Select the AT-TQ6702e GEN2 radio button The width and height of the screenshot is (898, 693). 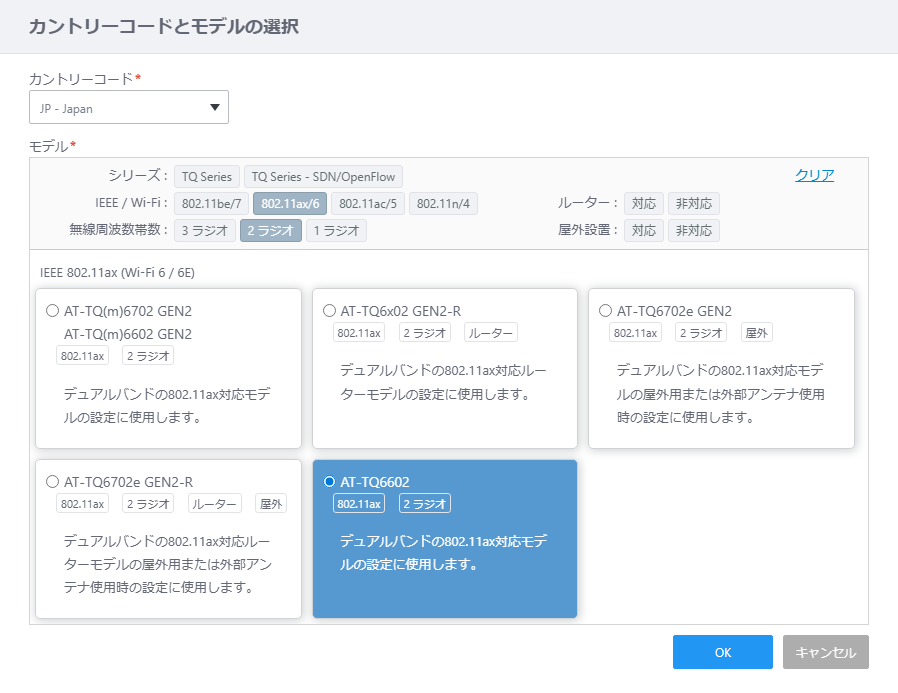click(605, 311)
